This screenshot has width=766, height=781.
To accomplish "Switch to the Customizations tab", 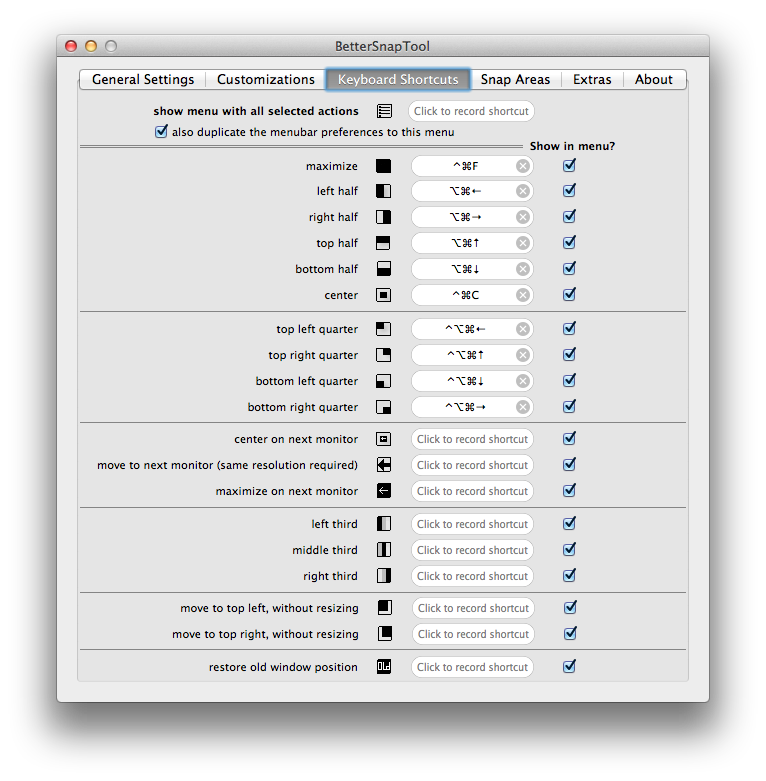I will 266,80.
